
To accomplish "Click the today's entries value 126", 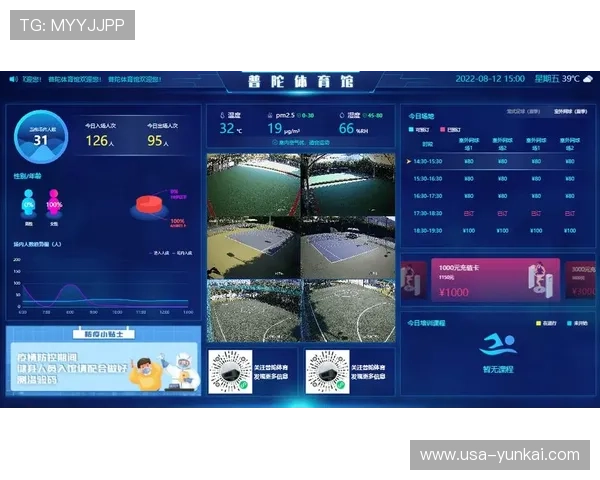I will tap(99, 141).
